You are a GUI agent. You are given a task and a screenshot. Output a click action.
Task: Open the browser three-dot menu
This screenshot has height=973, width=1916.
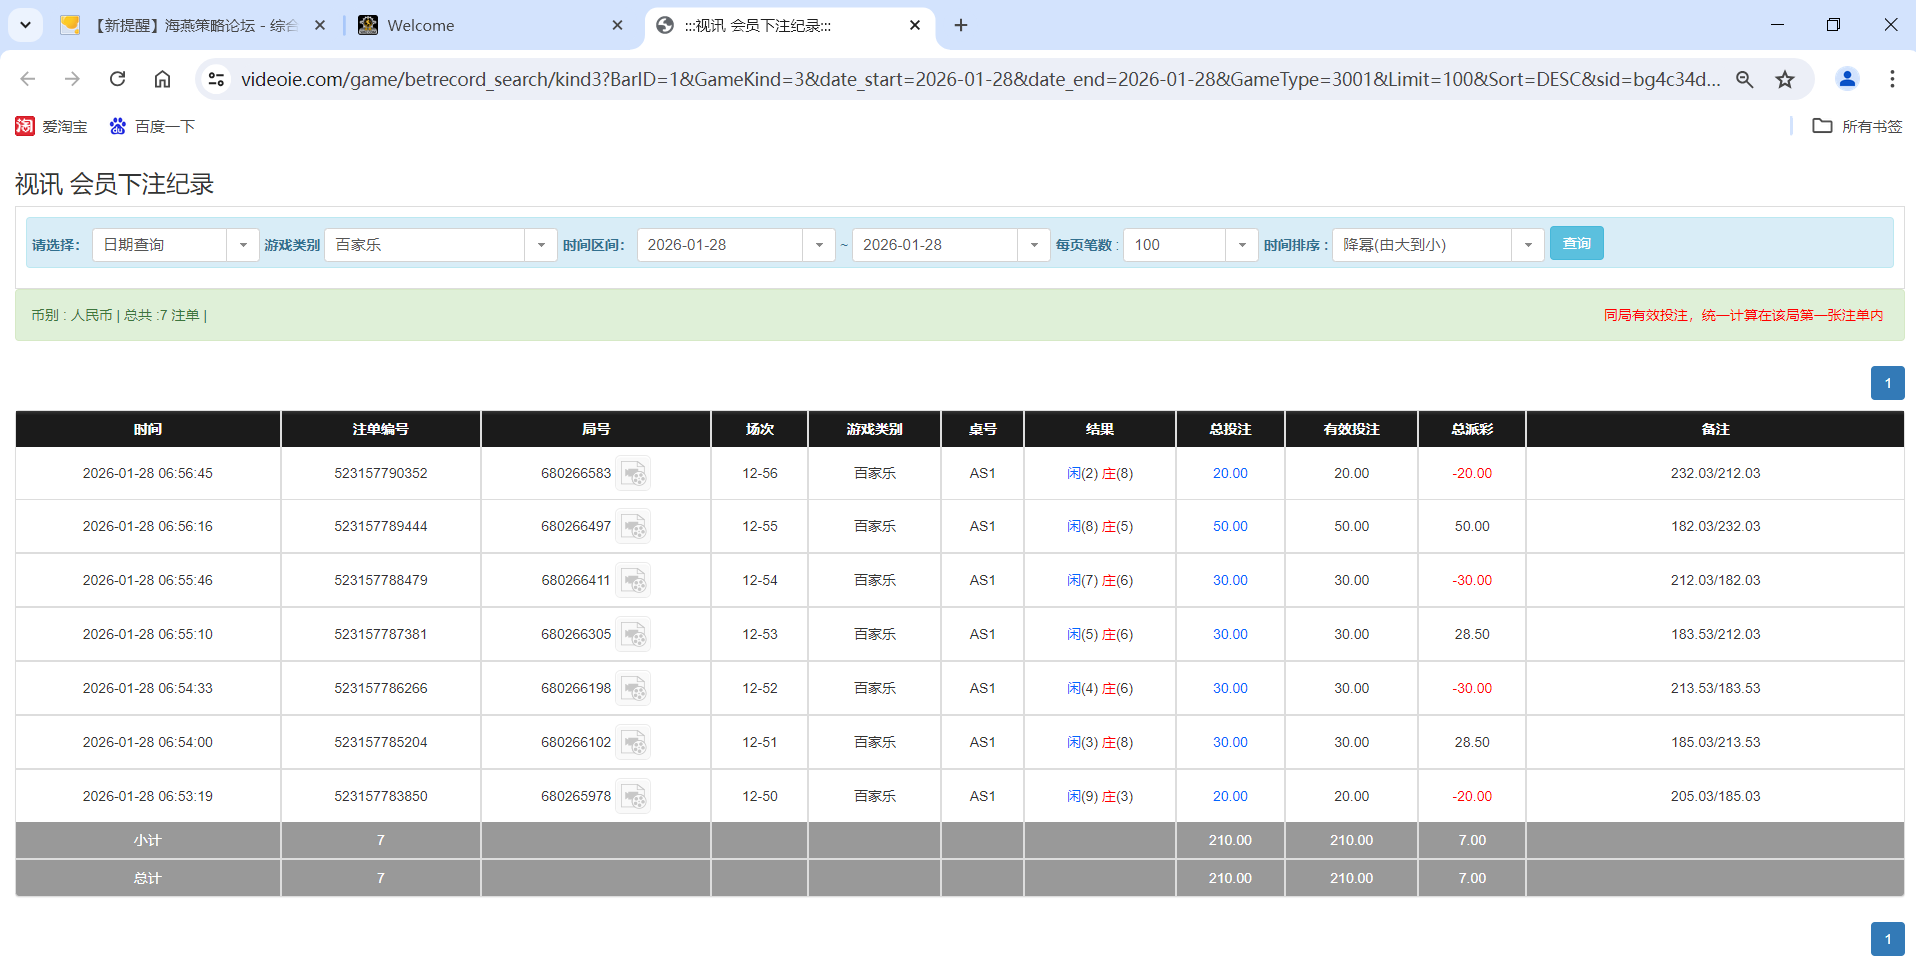pyautogui.click(x=1893, y=79)
